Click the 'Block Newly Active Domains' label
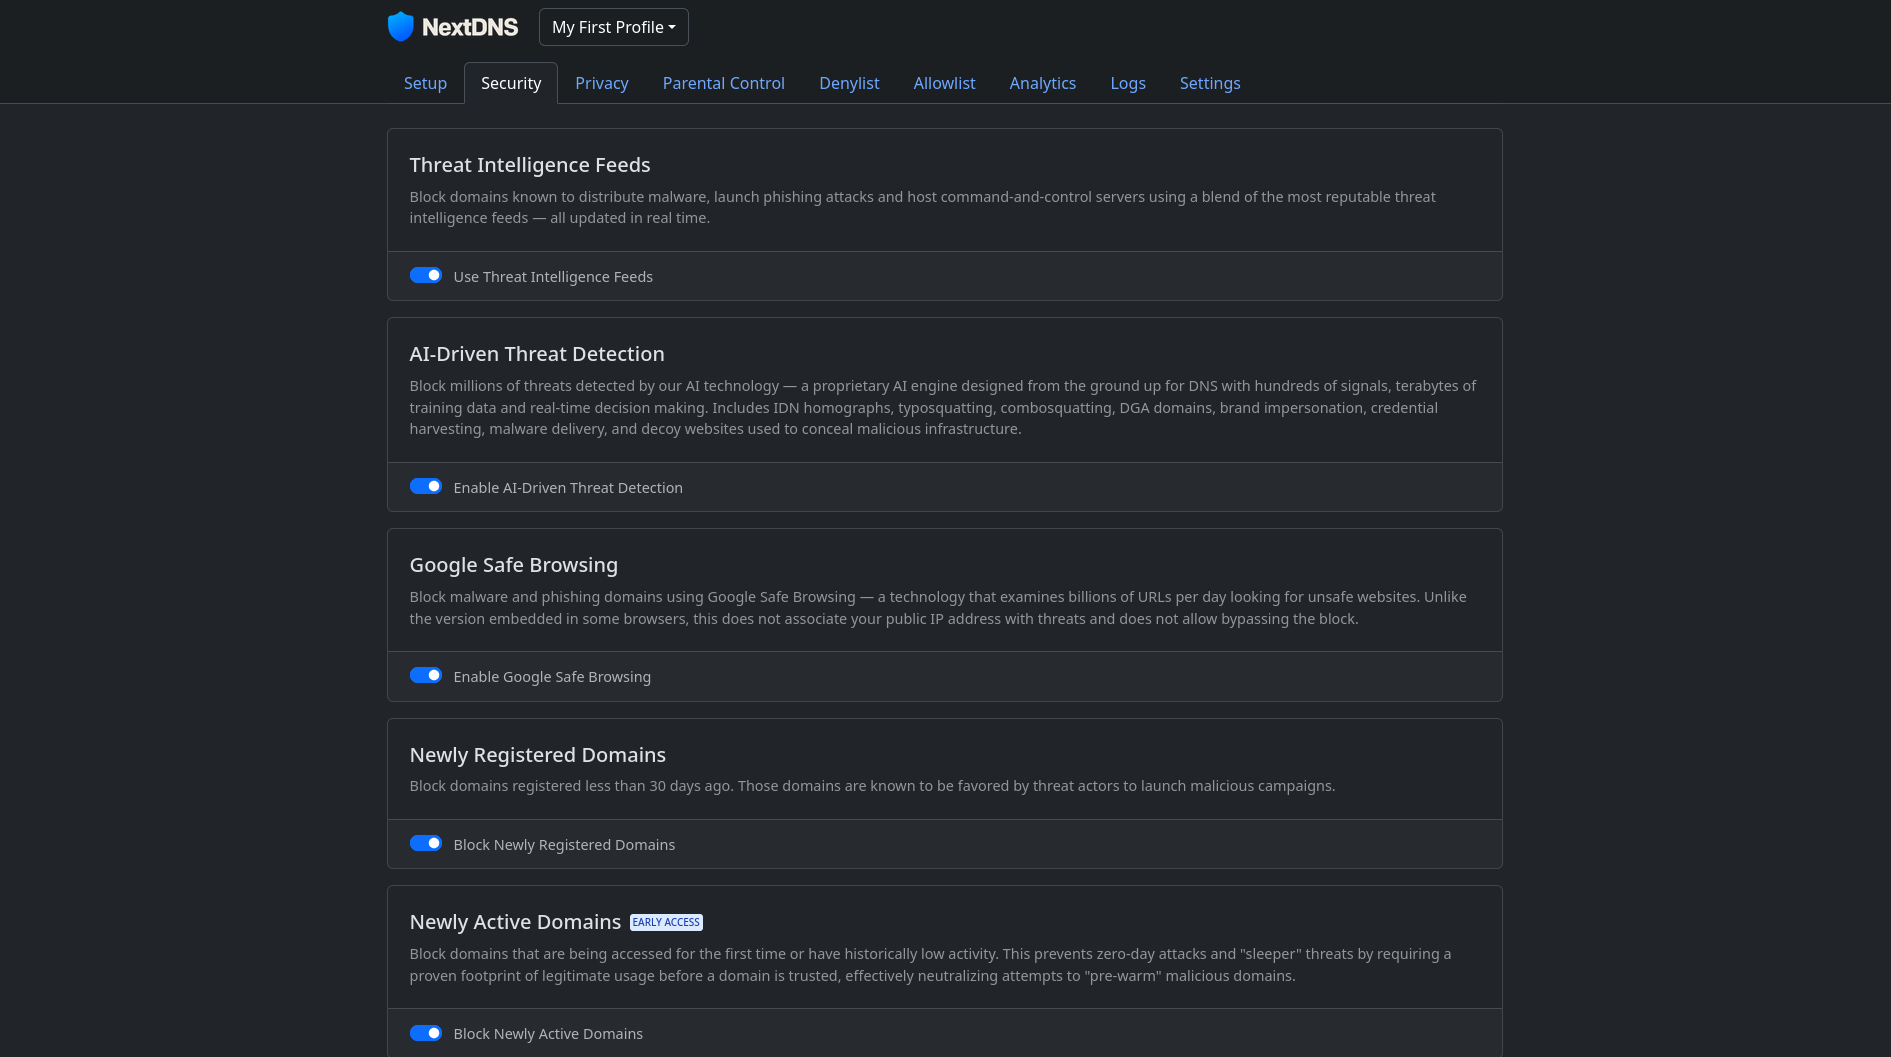The width and height of the screenshot is (1891, 1057). click(548, 1034)
